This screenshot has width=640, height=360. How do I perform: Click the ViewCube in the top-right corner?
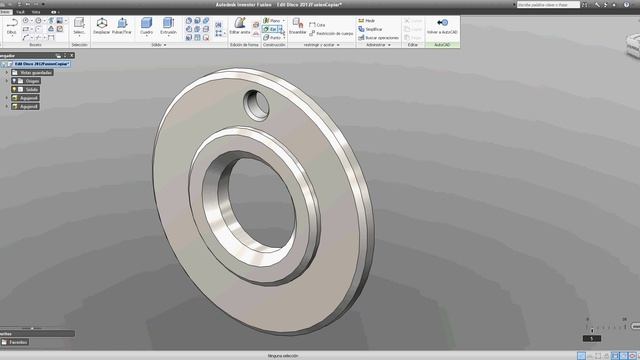633,45
